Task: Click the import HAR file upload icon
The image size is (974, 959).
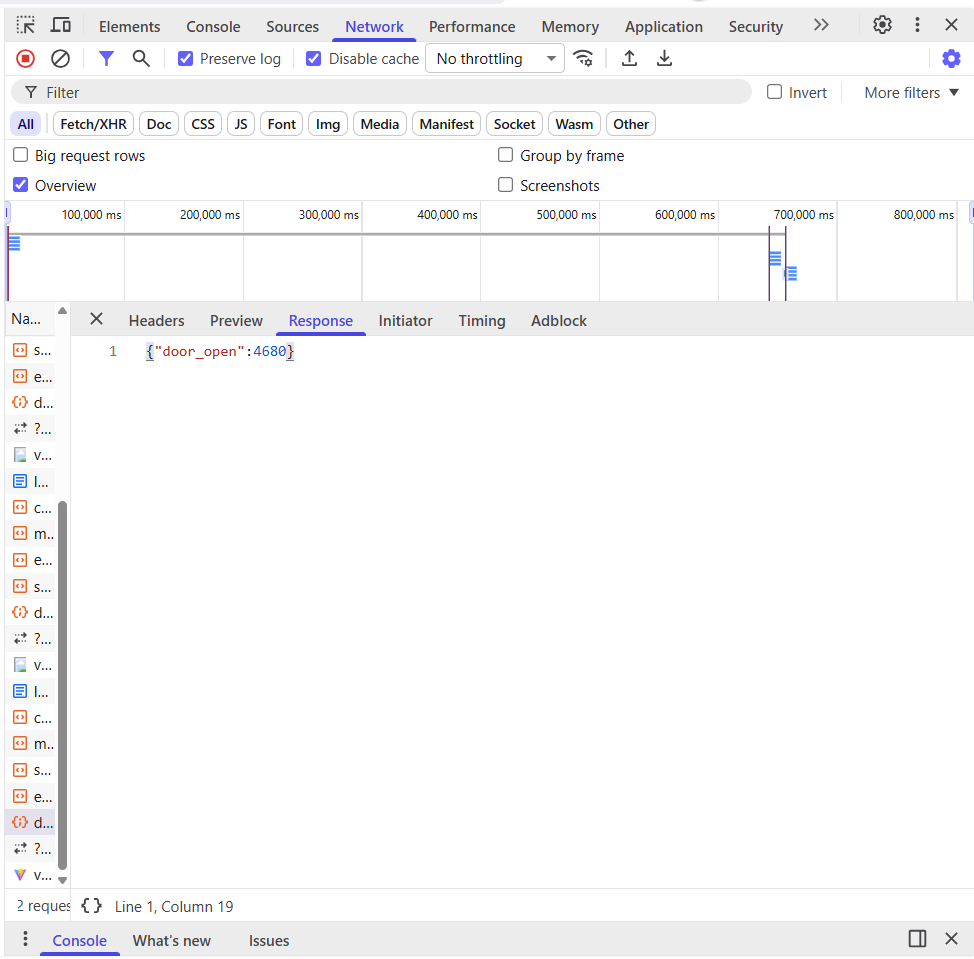Action: coord(629,59)
